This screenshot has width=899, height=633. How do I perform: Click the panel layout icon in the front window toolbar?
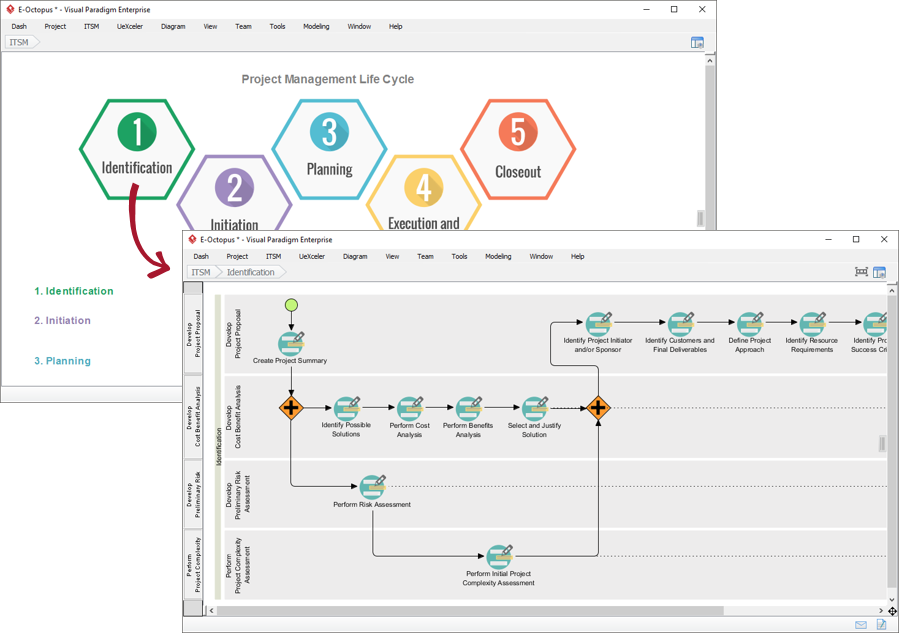point(880,272)
